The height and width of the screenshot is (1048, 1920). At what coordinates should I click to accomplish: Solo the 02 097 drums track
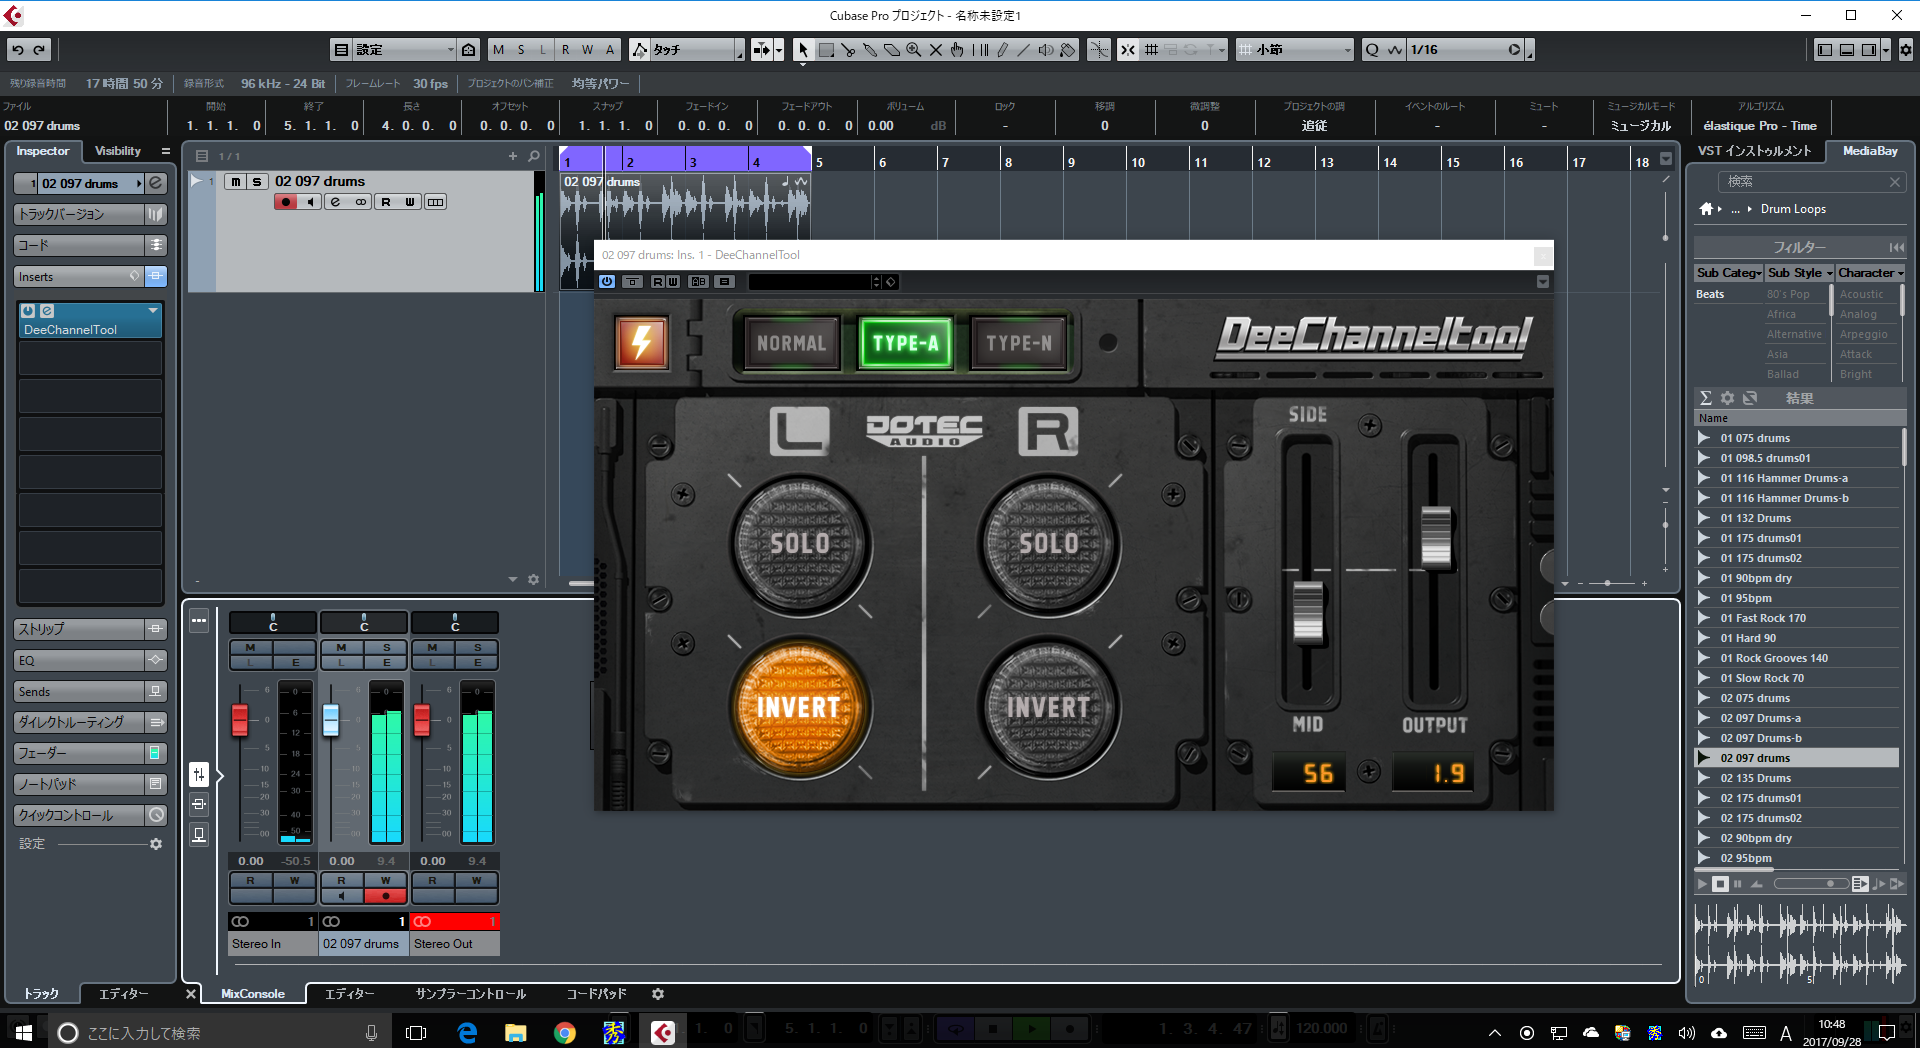[x=257, y=181]
